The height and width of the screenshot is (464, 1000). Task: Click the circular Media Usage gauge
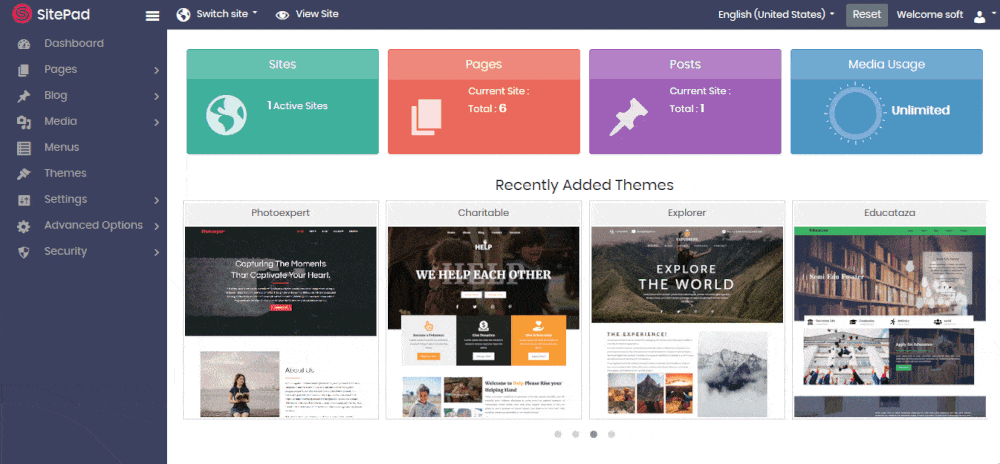(x=853, y=112)
